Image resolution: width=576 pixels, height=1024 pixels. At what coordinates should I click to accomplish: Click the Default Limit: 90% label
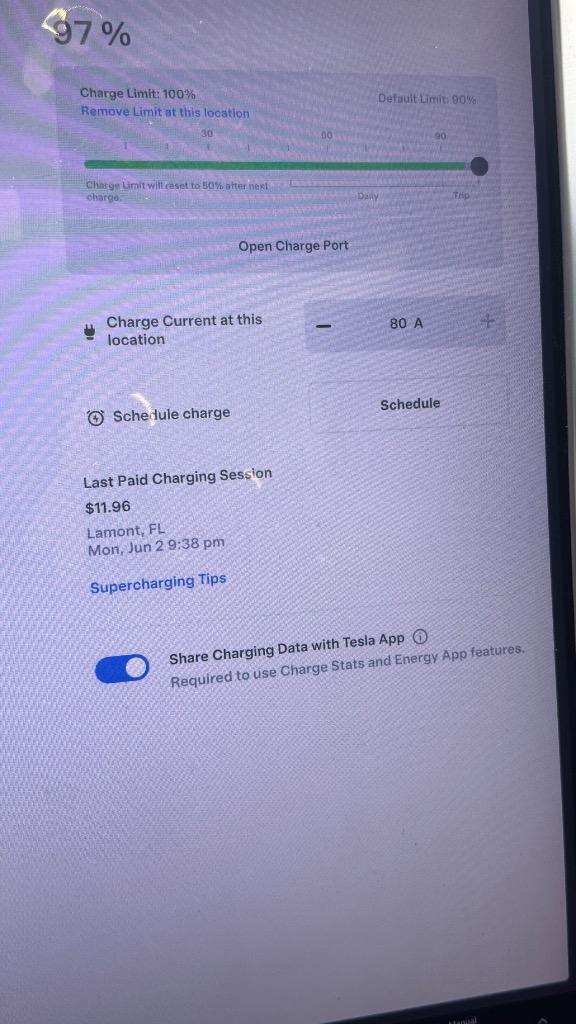[x=427, y=99]
